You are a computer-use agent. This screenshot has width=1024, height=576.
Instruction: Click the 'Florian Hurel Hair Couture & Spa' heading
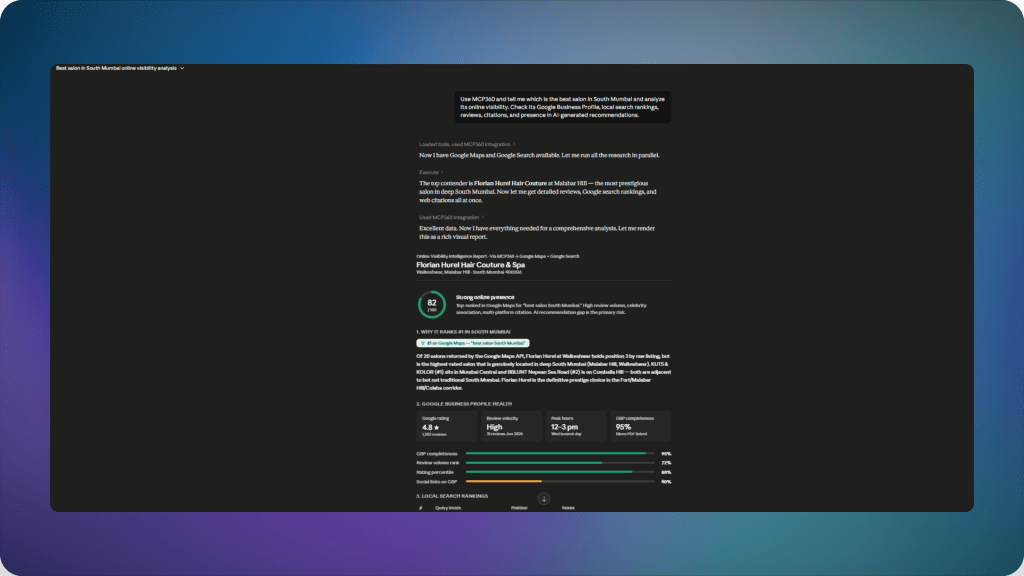[x=470, y=265]
